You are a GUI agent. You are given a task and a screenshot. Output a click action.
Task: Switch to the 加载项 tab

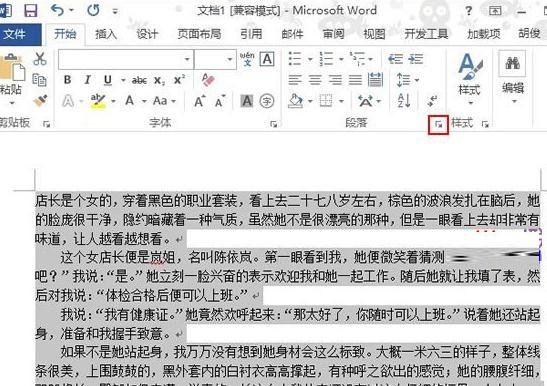[x=484, y=34]
